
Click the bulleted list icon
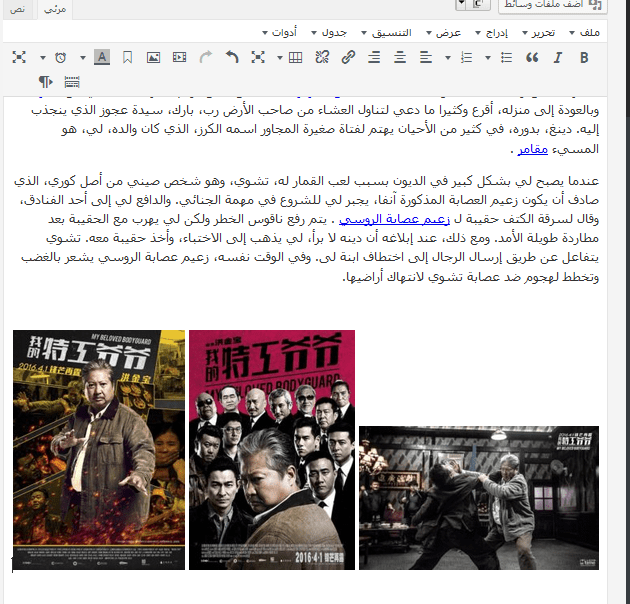[506, 57]
